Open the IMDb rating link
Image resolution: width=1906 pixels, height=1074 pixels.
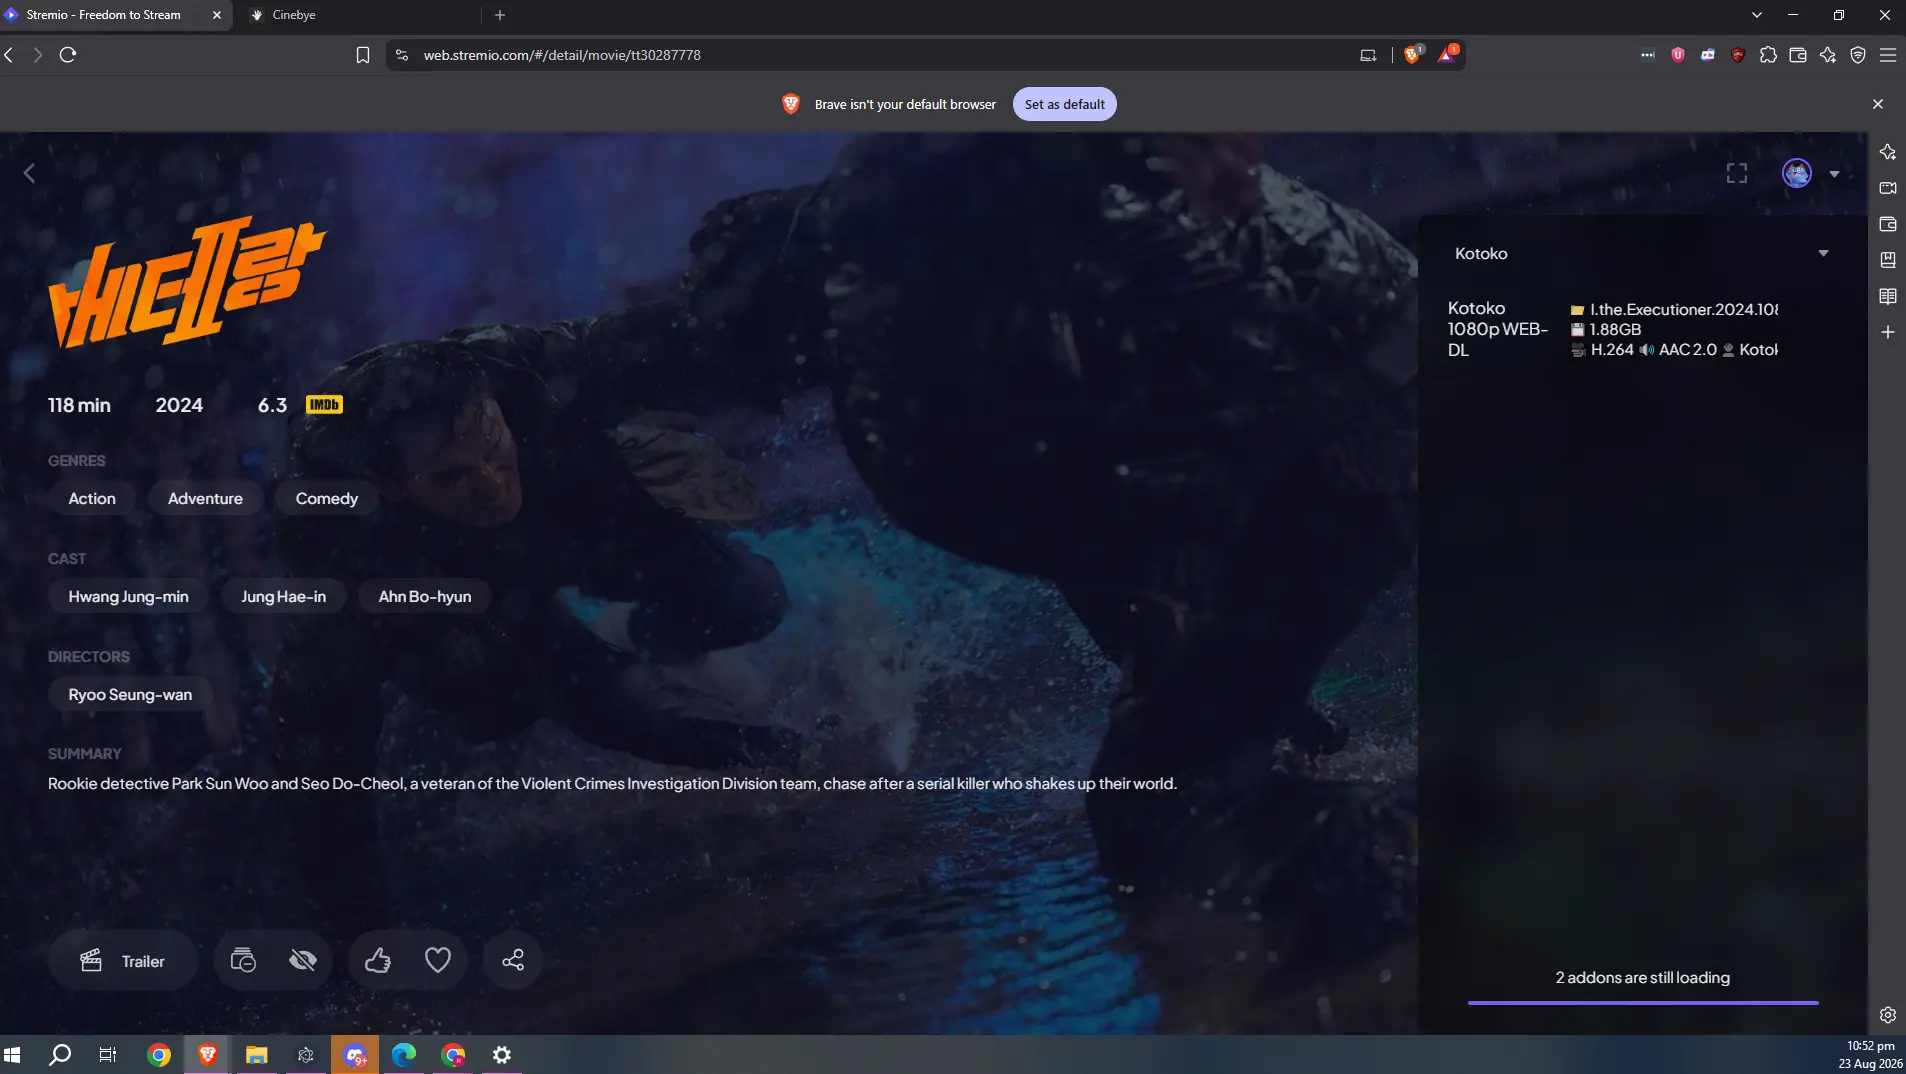tap(324, 405)
